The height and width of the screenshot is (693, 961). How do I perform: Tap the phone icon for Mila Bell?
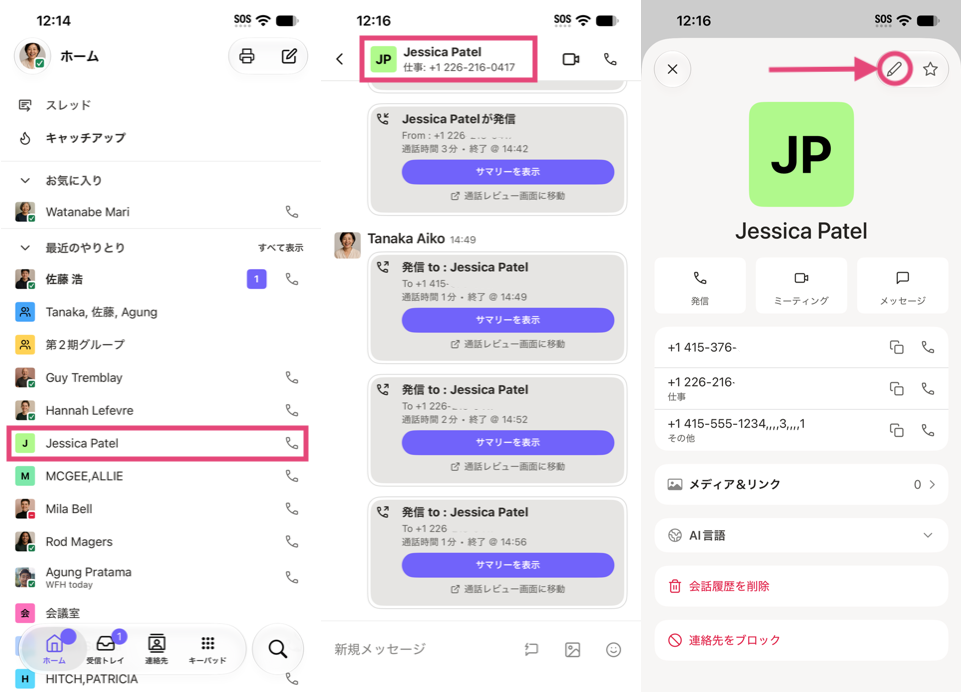(x=292, y=509)
